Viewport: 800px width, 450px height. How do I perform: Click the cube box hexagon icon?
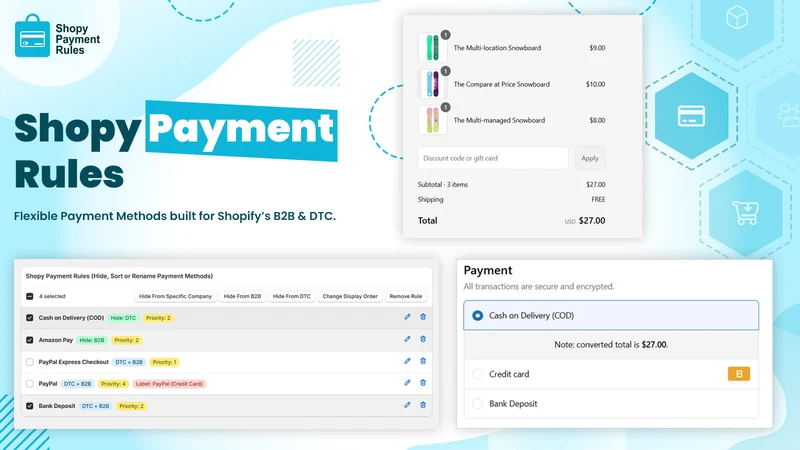[737, 19]
